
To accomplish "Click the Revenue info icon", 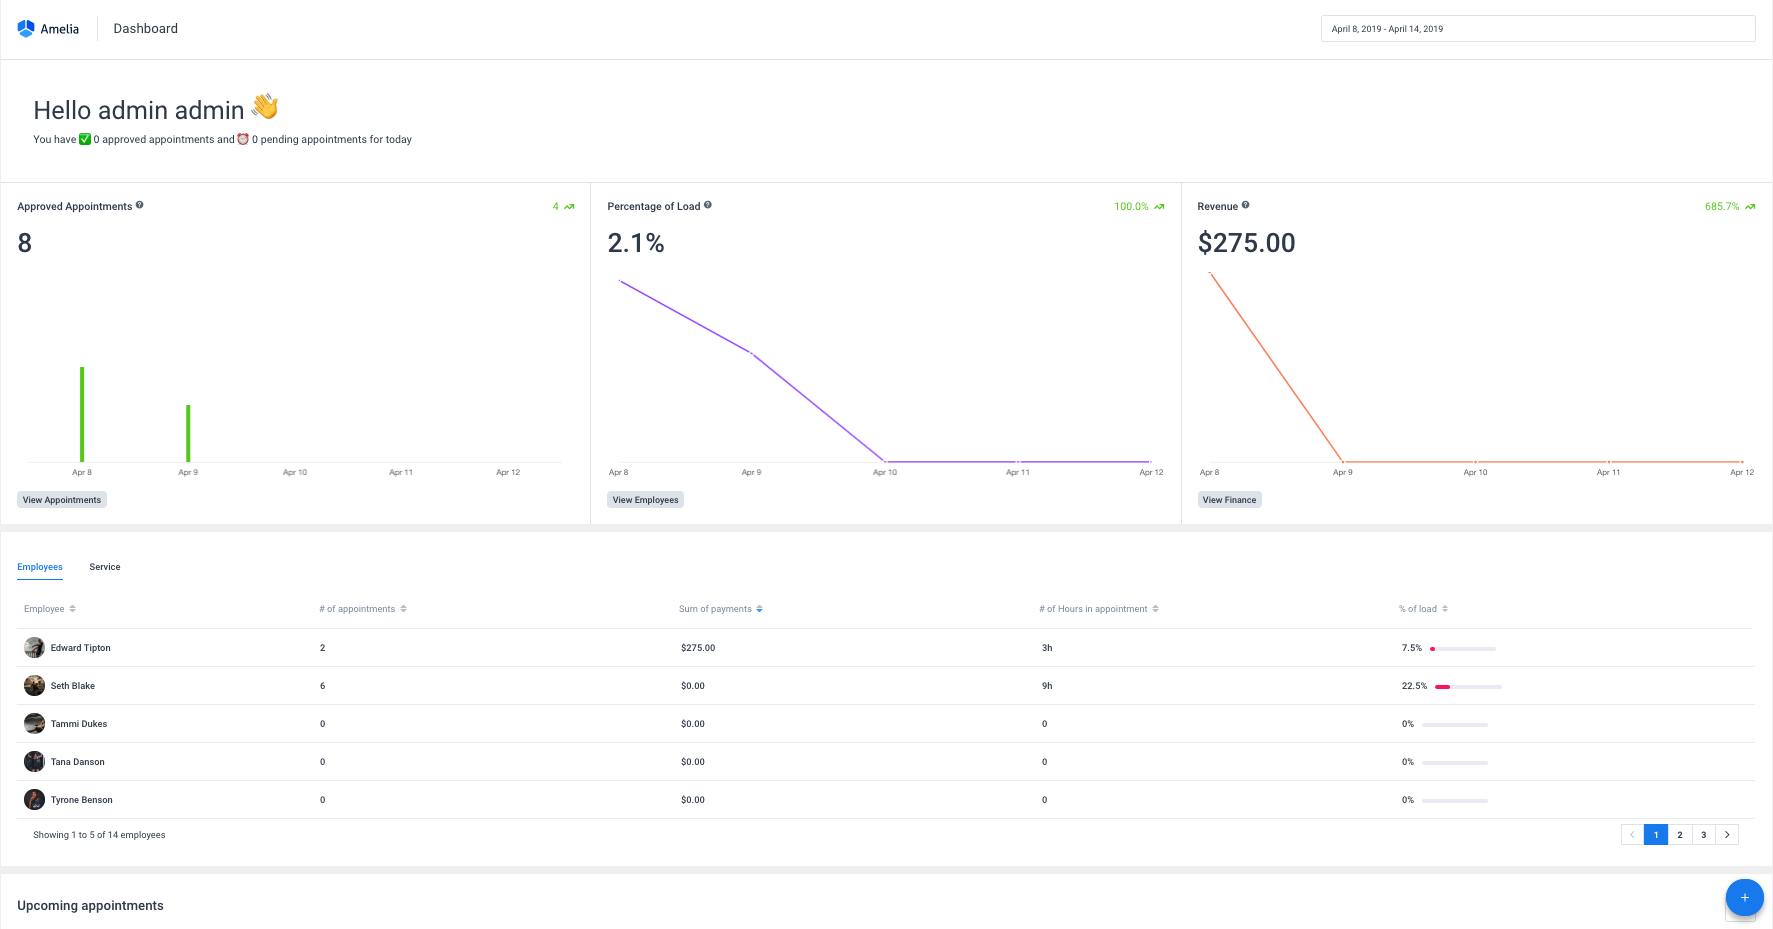I will [x=1247, y=204].
